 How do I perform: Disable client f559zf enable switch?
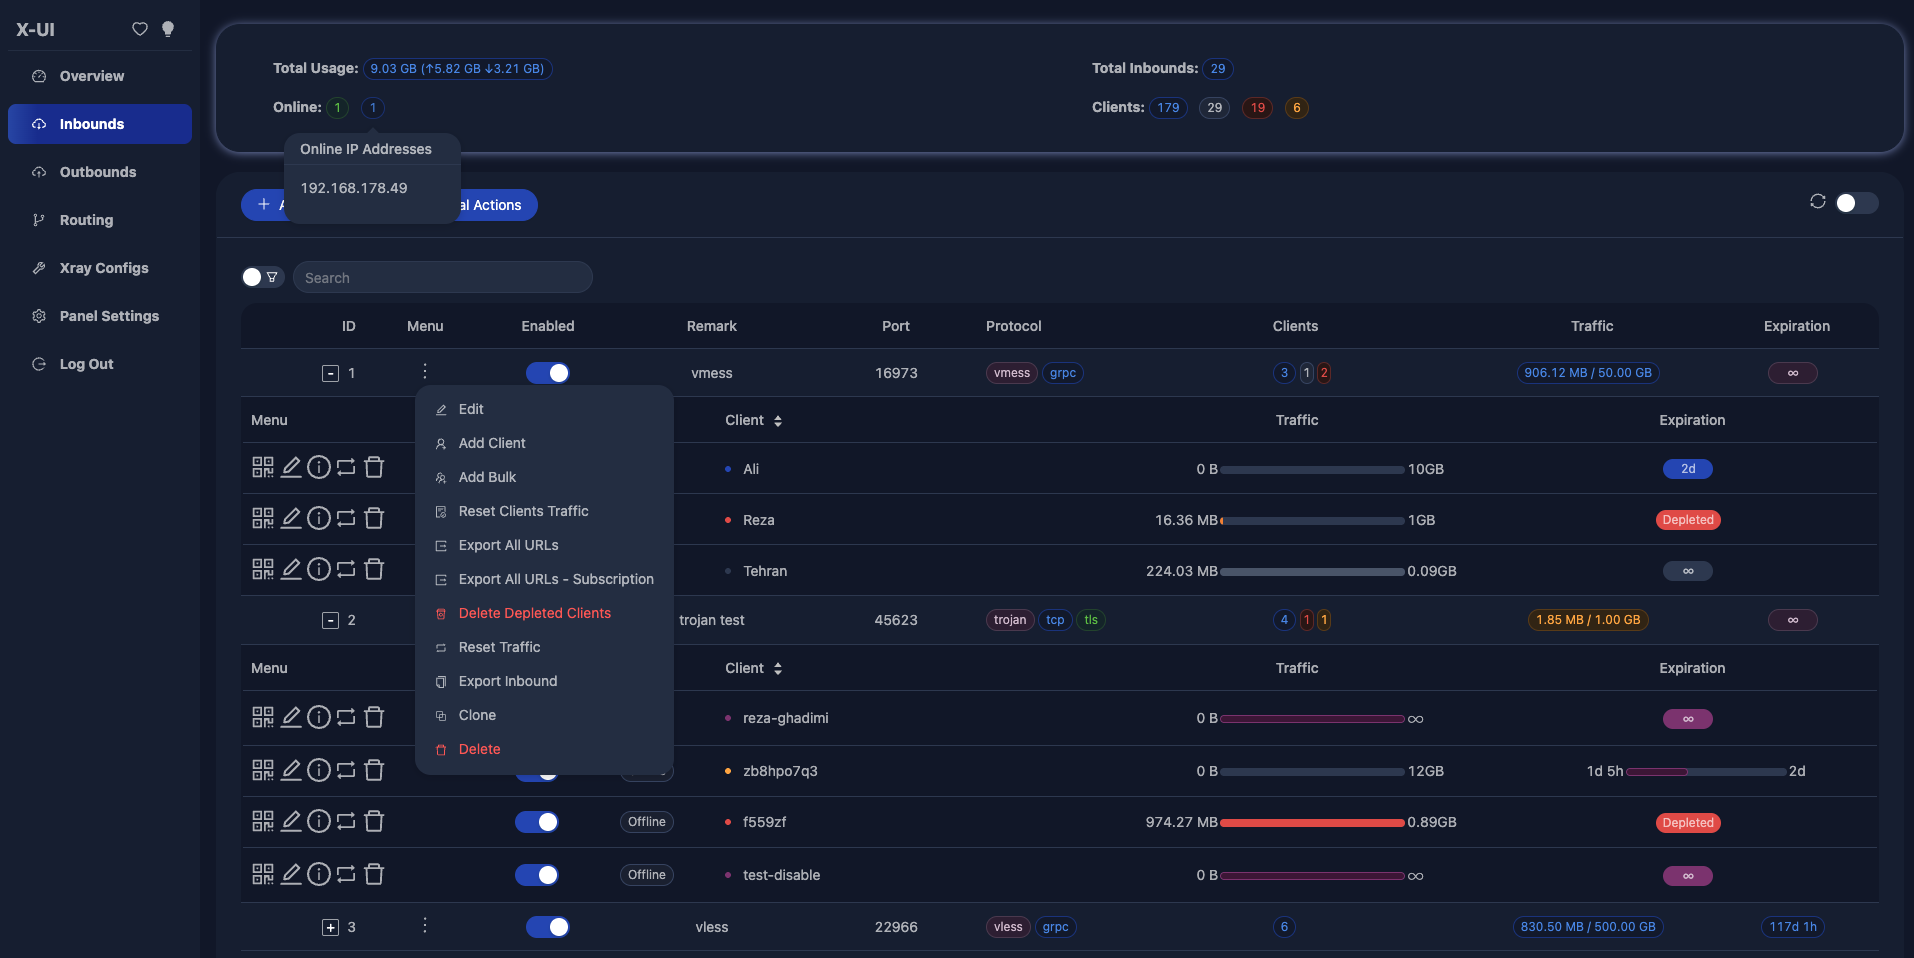coord(537,822)
